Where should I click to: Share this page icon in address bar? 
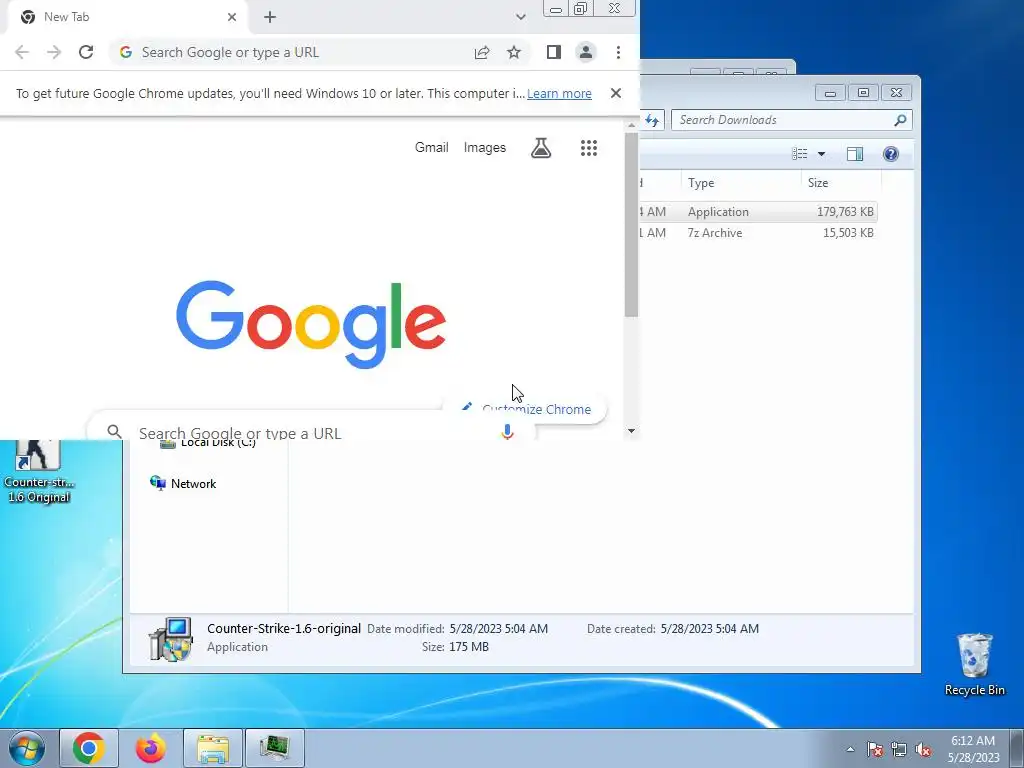[482, 52]
